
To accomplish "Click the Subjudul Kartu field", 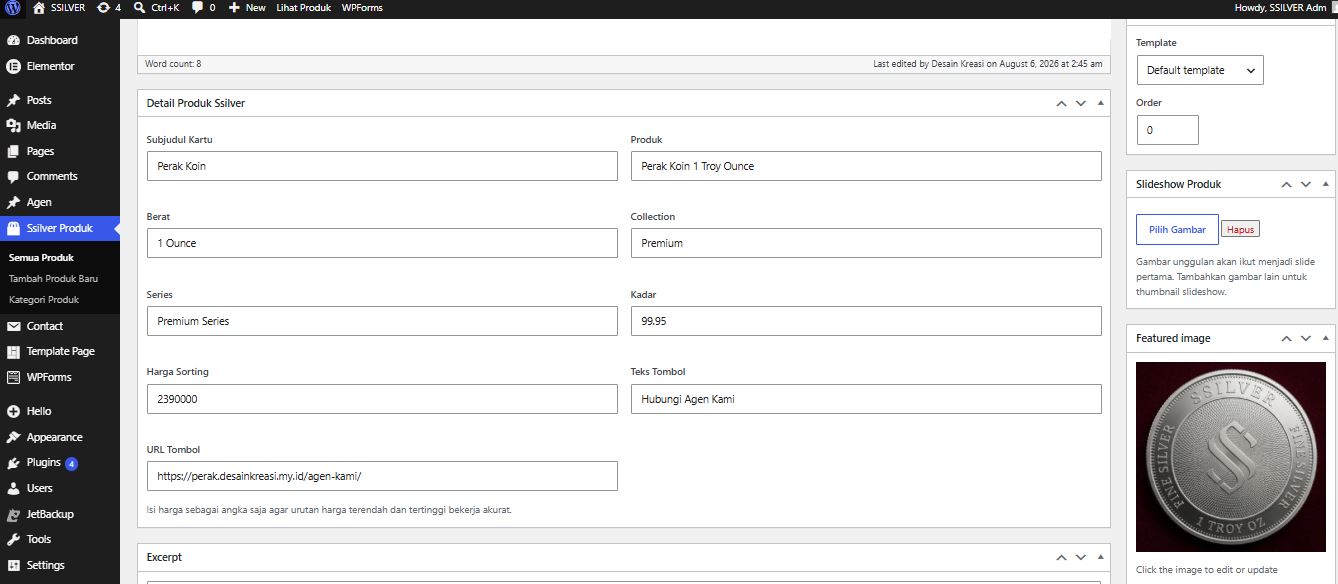I will [382, 166].
